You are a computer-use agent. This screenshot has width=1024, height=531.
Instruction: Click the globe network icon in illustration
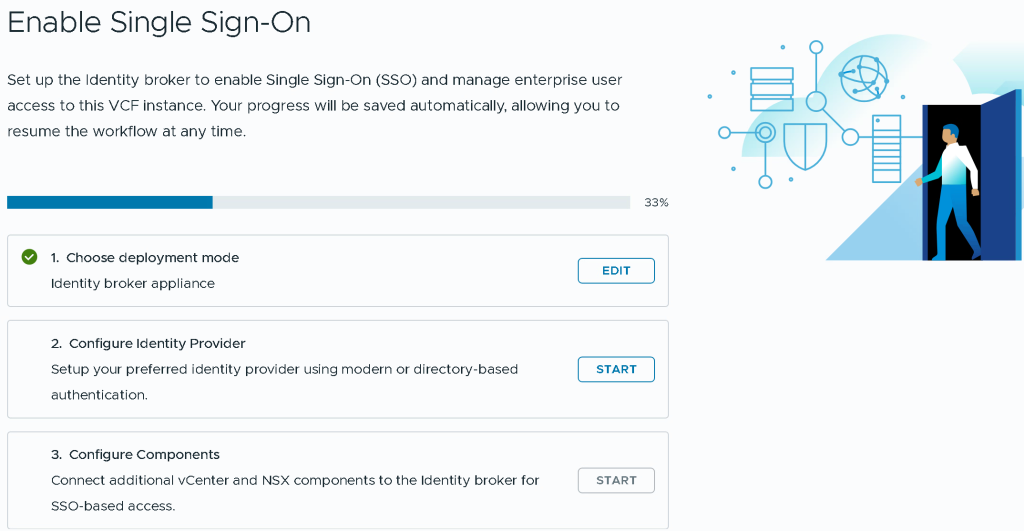click(863, 78)
